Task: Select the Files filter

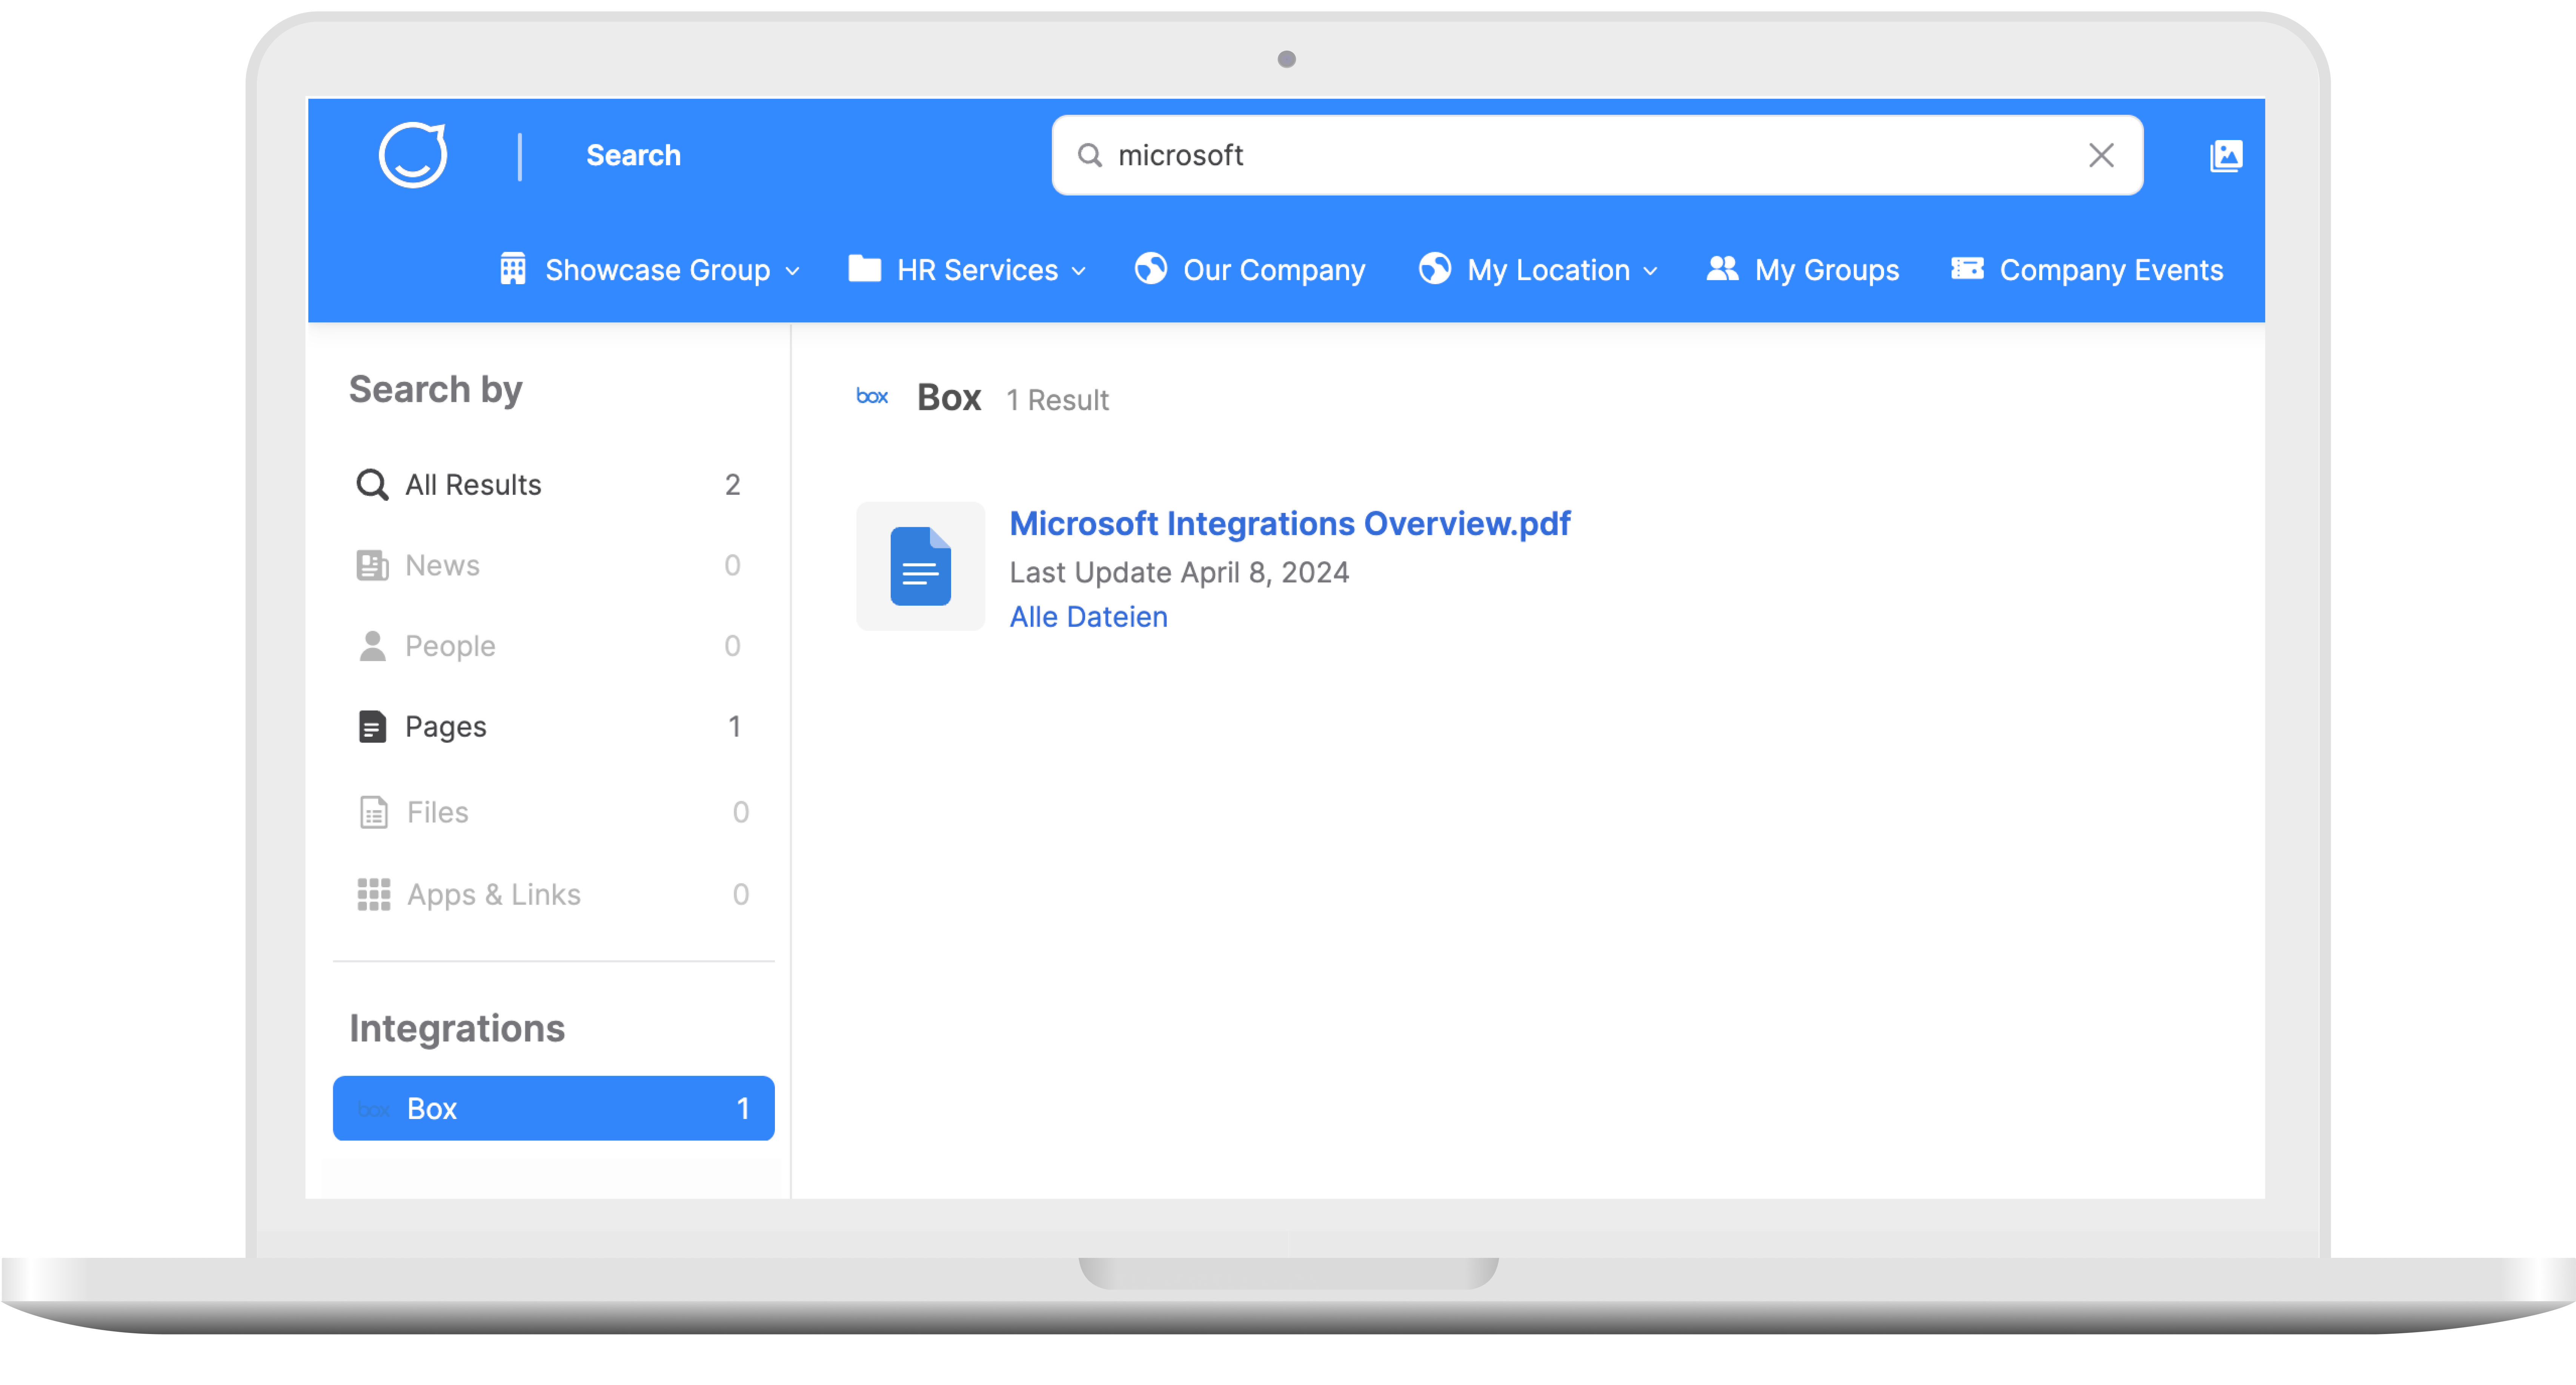Action: tap(553, 812)
